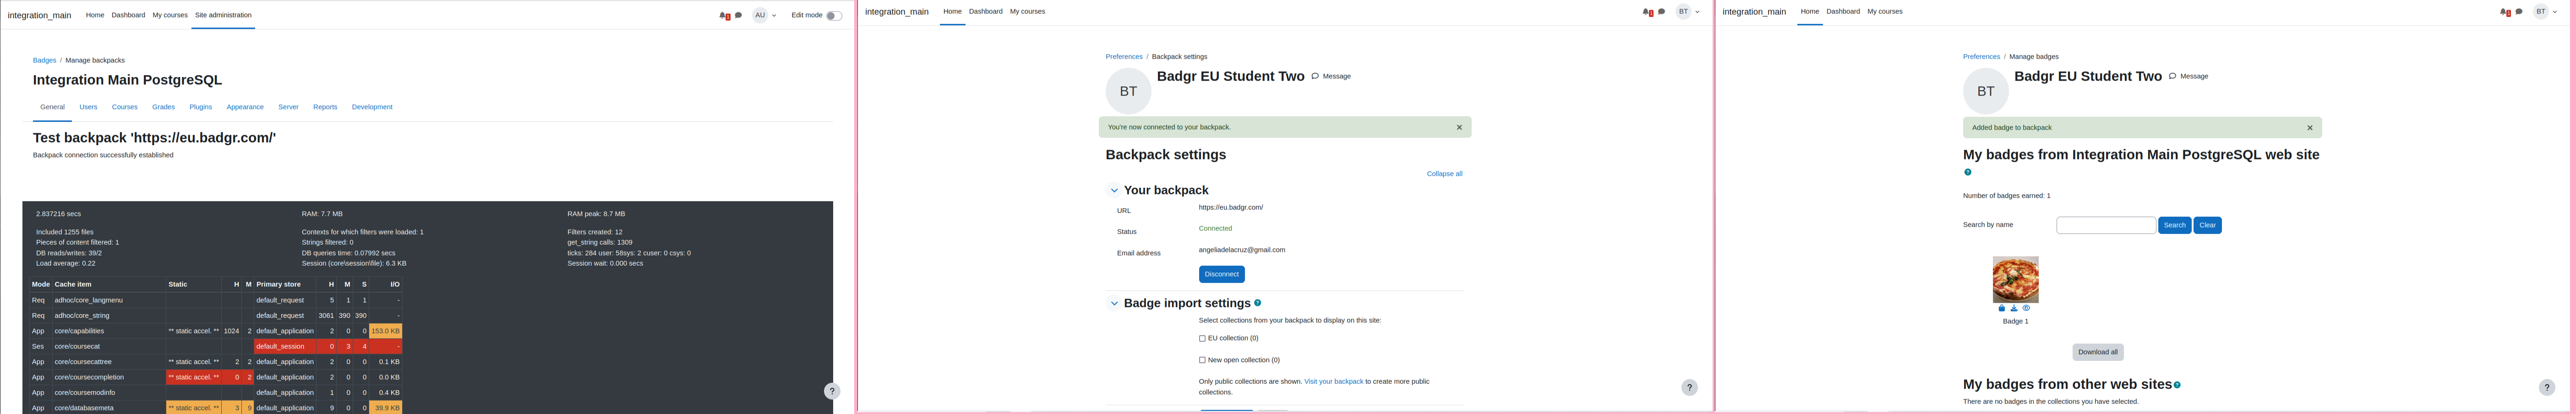Viewport: 2576px width, 414px height.
Task: Click download icon under Badge 1
Action: (x=2014, y=309)
